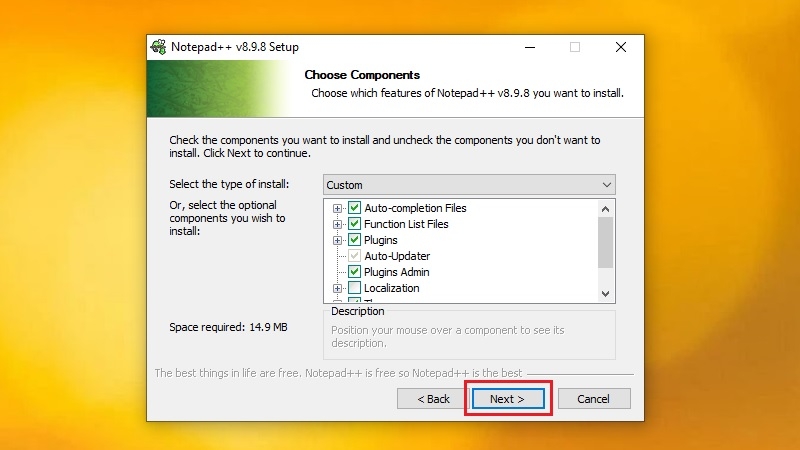Select the Plugins Admin row label

(x=396, y=272)
